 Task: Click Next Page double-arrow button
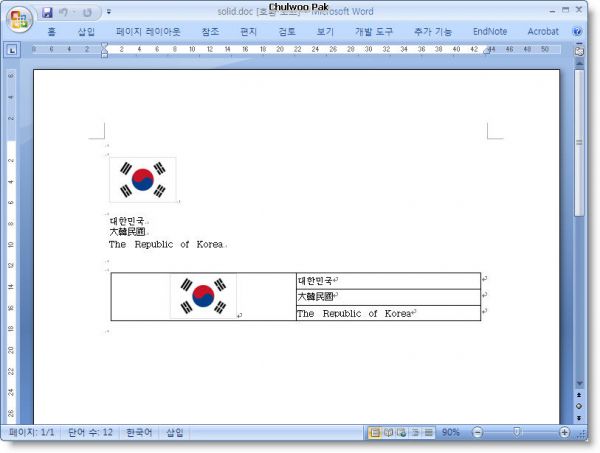click(579, 418)
